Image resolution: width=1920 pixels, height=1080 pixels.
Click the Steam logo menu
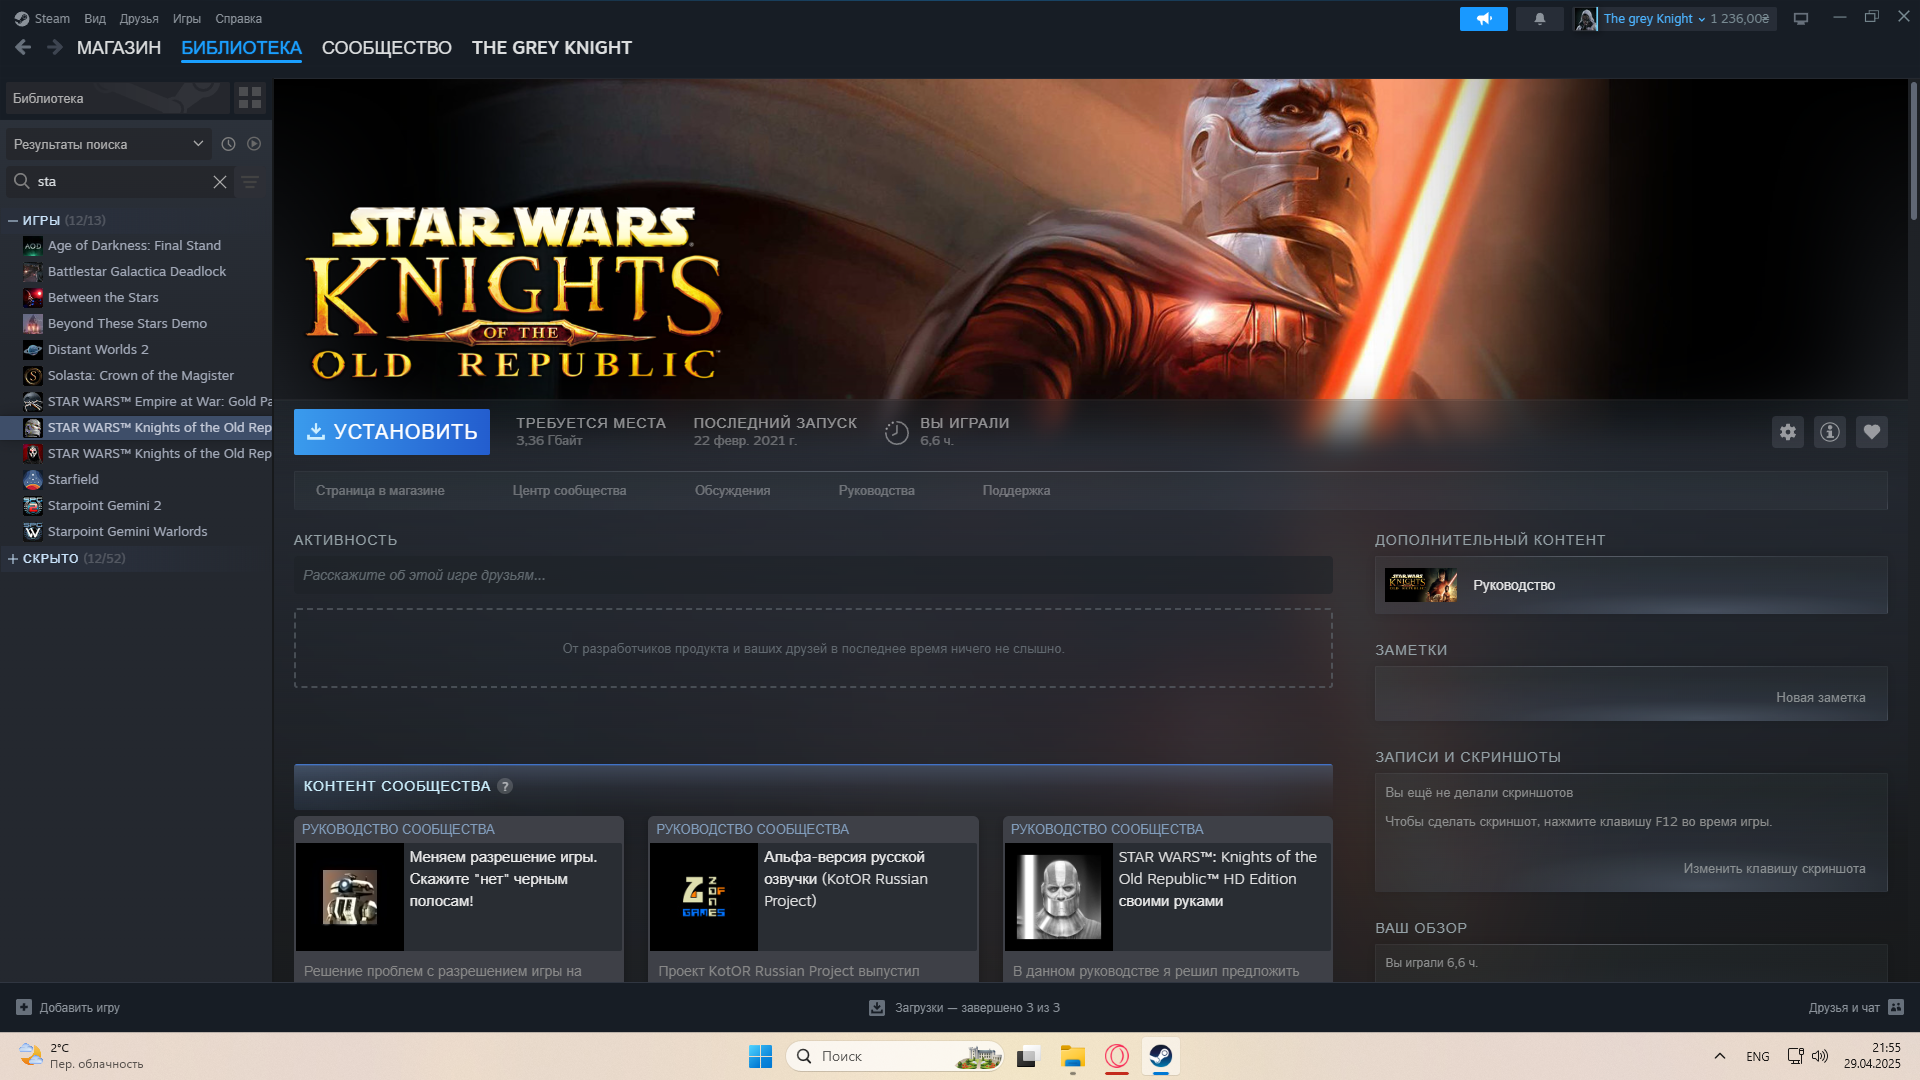coord(42,18)
